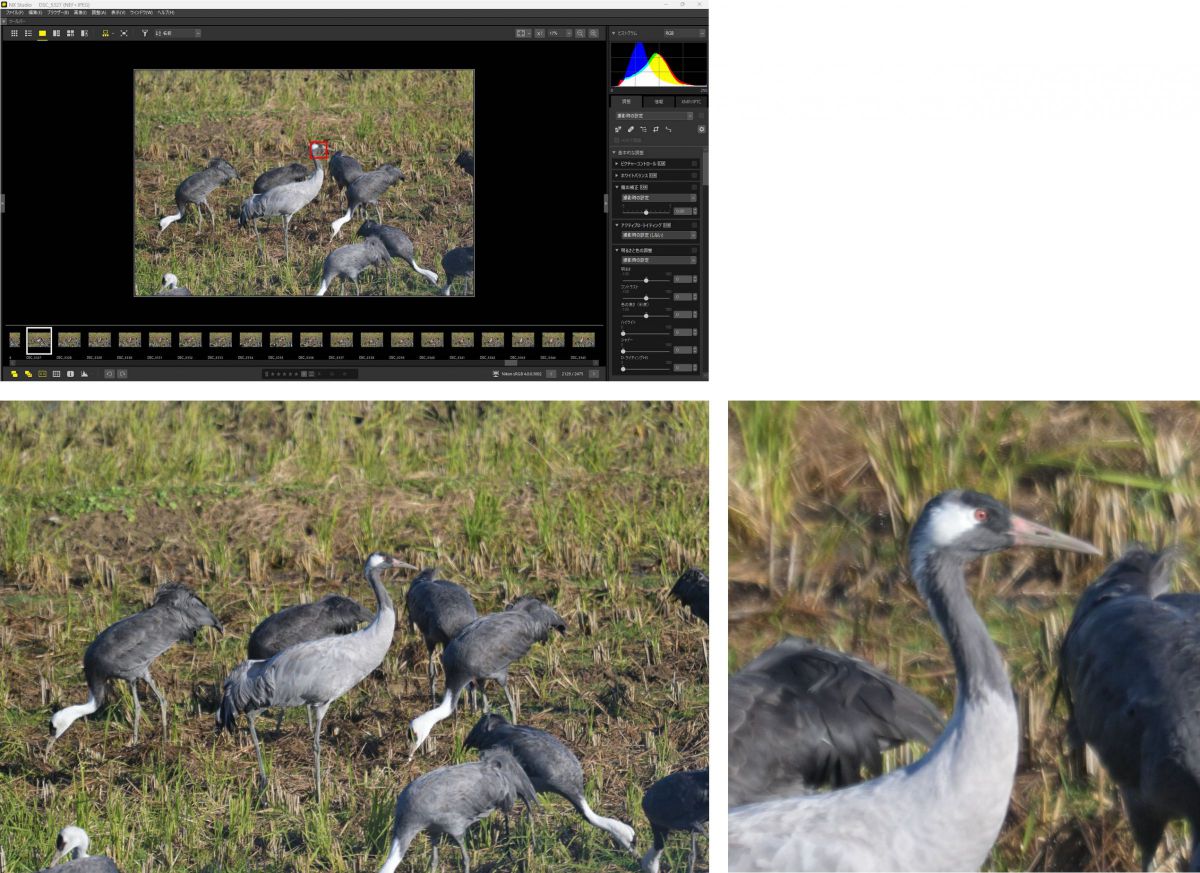Toggle the Picture Control adjustment checkbox
Screen dimensions: 1200x873
tap(694, 163)
